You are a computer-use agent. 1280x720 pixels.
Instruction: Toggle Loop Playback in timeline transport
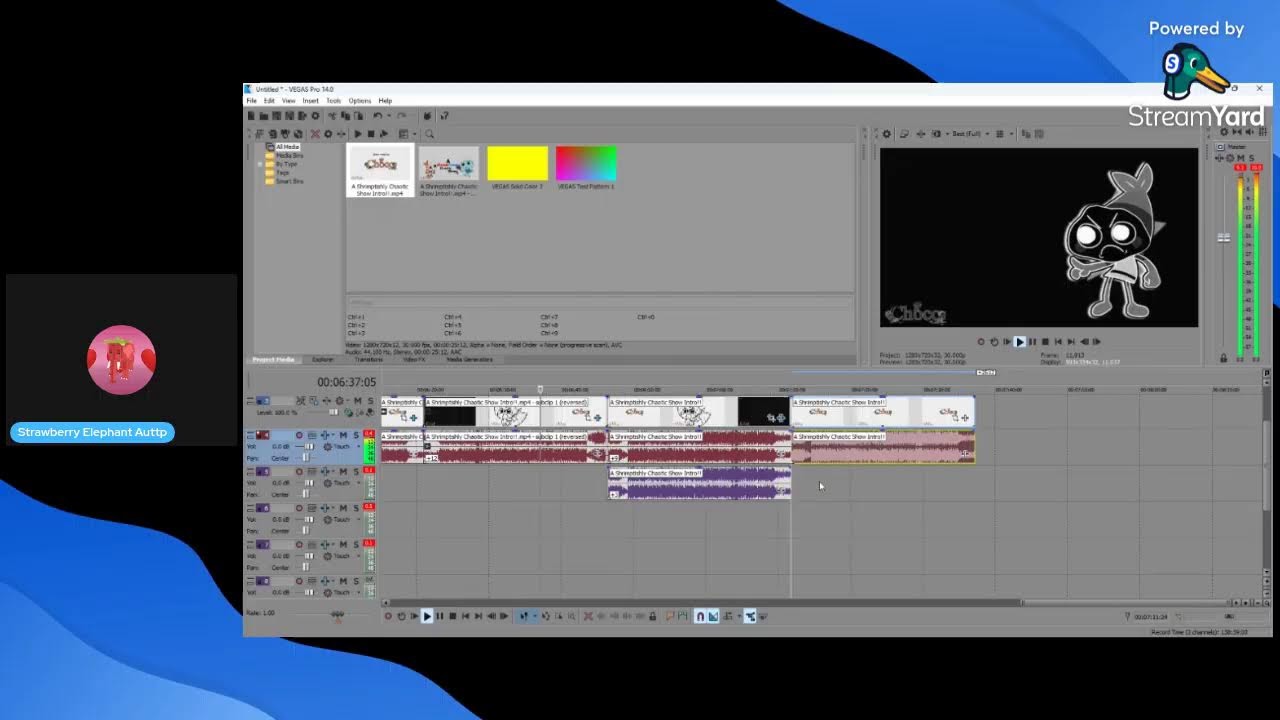pos(401,616)
